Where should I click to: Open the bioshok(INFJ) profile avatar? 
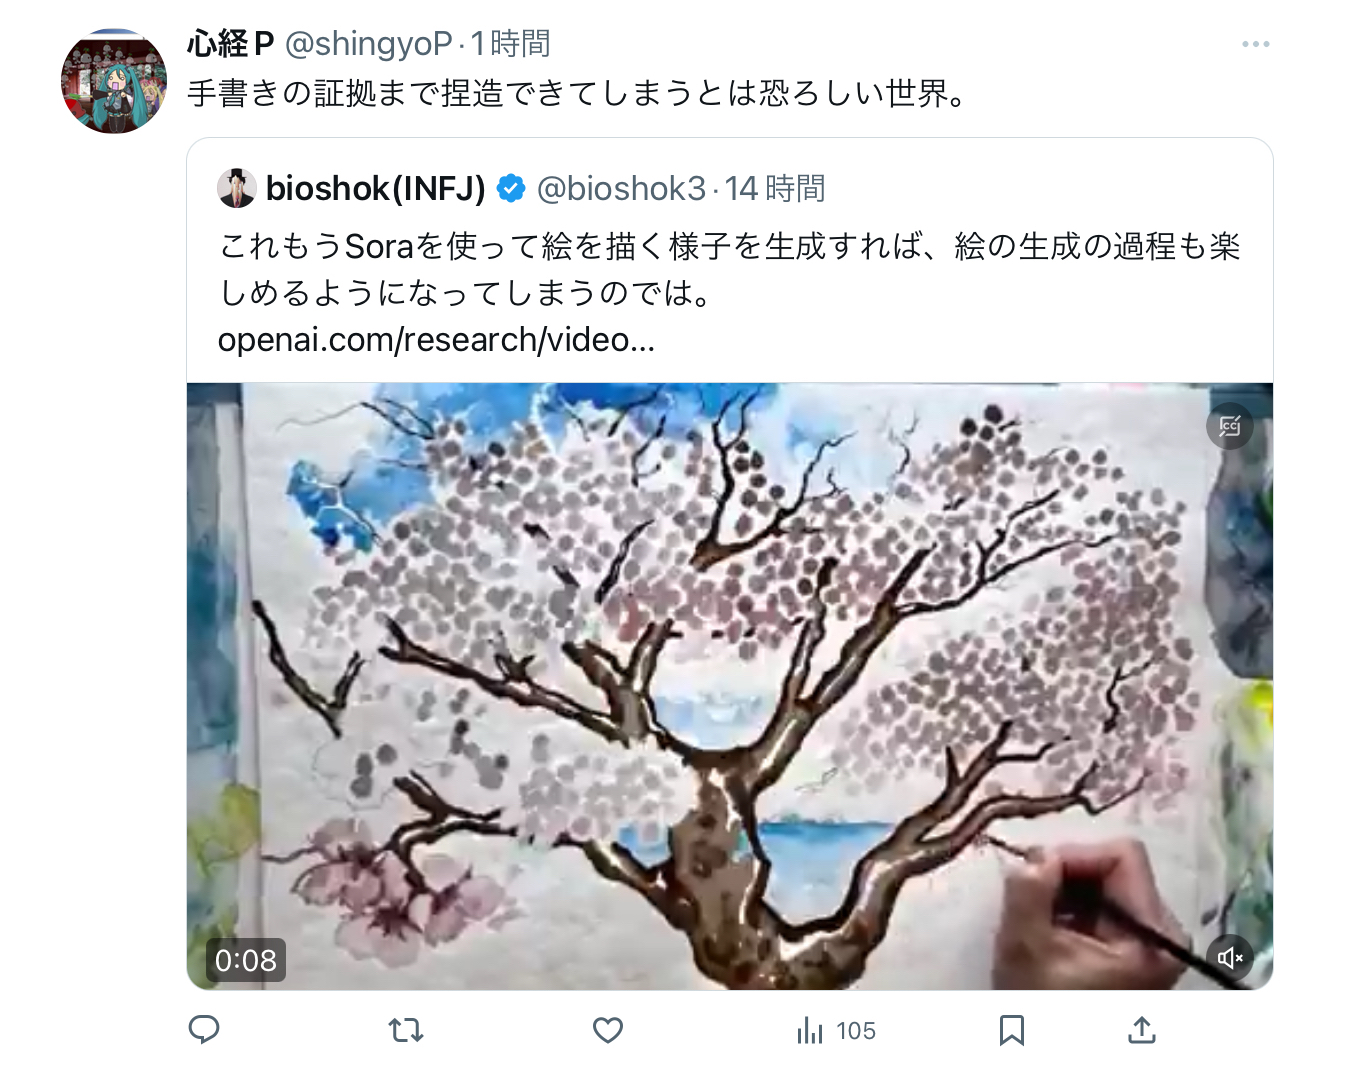click(237, 188)
